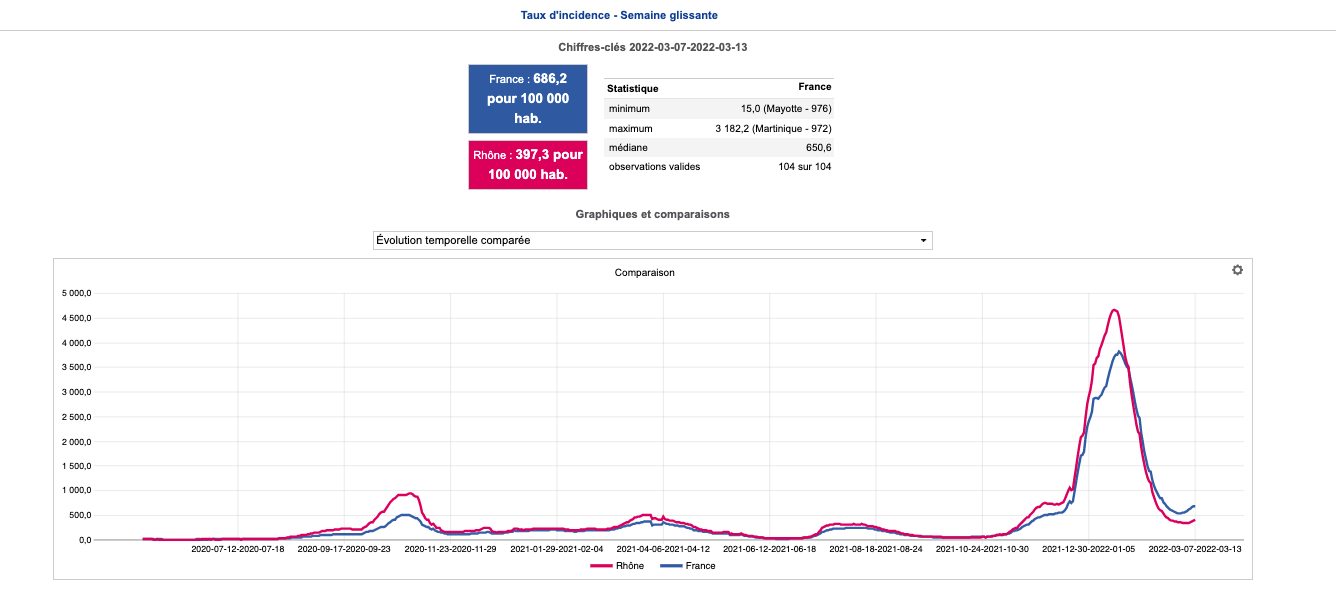Click the "Comparaison" chart title
1336x603 pixels.
(644, 272)
